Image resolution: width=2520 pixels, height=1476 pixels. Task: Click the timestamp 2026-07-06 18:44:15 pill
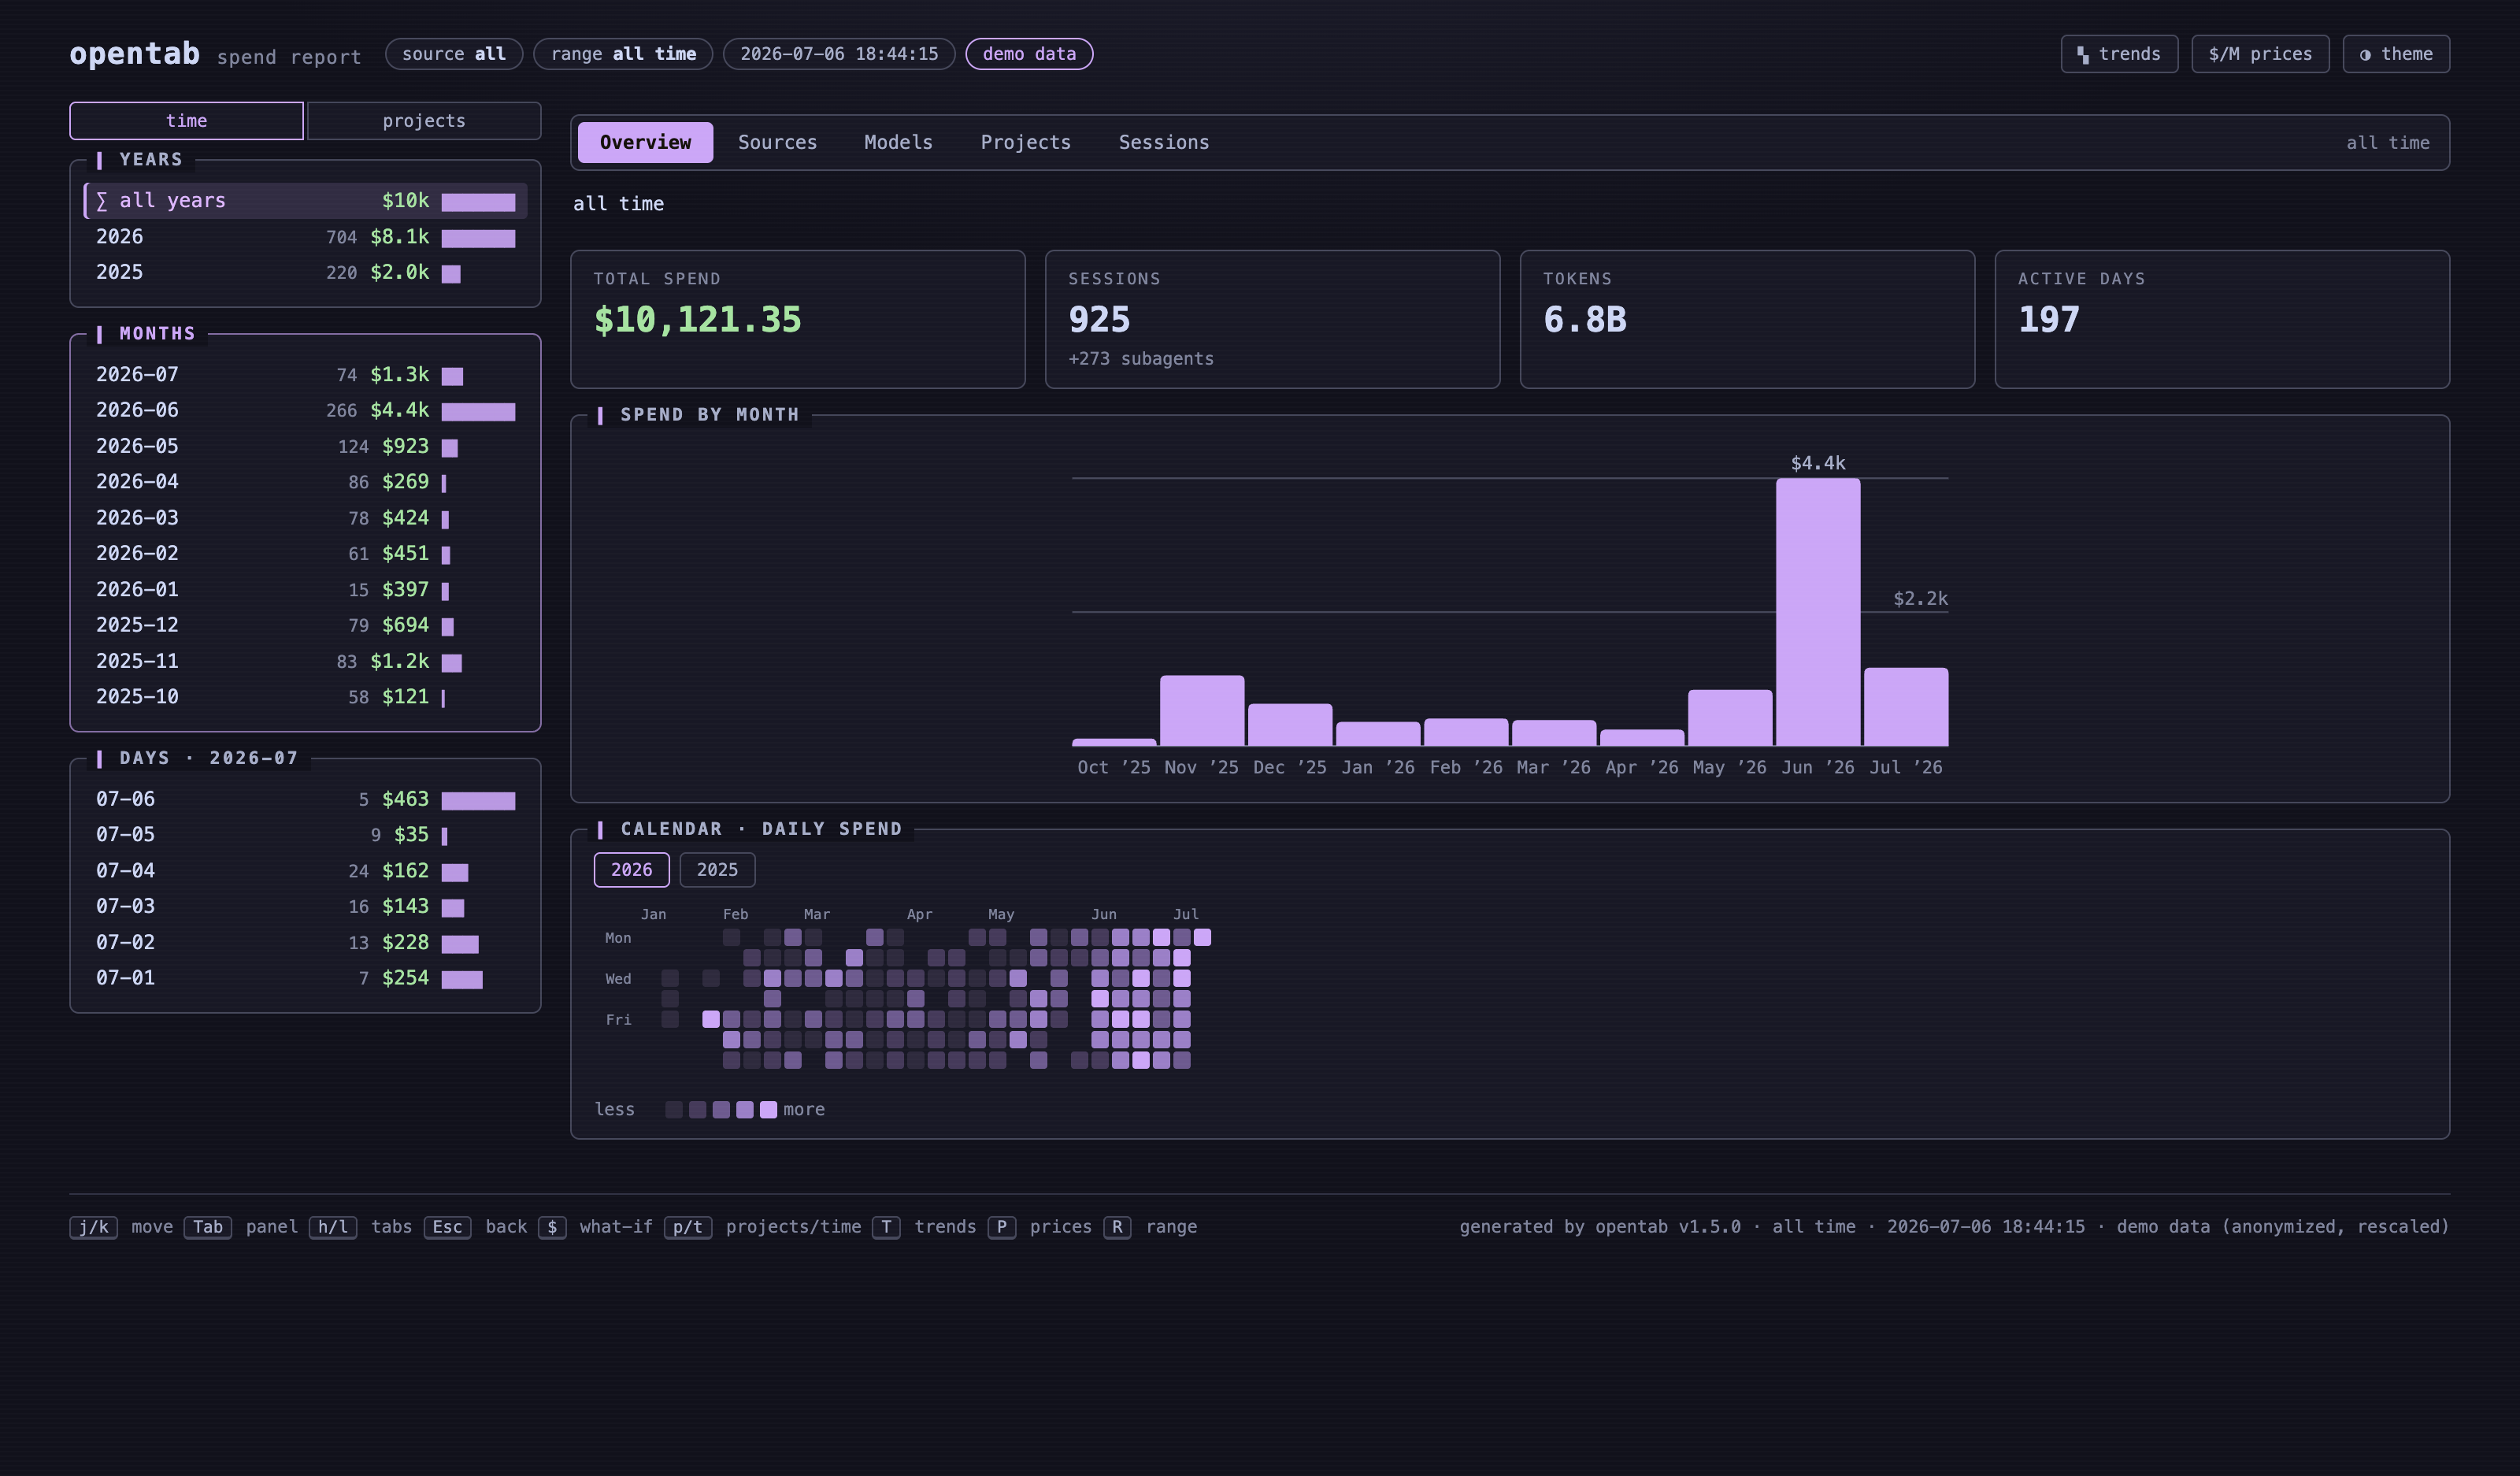839,54
